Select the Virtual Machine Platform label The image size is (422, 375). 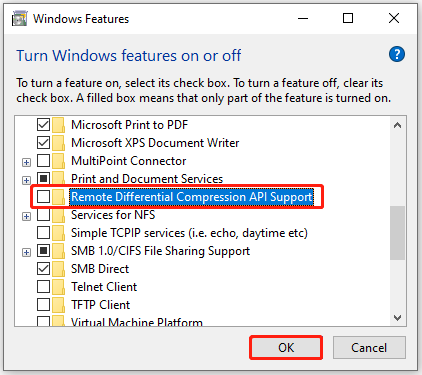(137, 322)
